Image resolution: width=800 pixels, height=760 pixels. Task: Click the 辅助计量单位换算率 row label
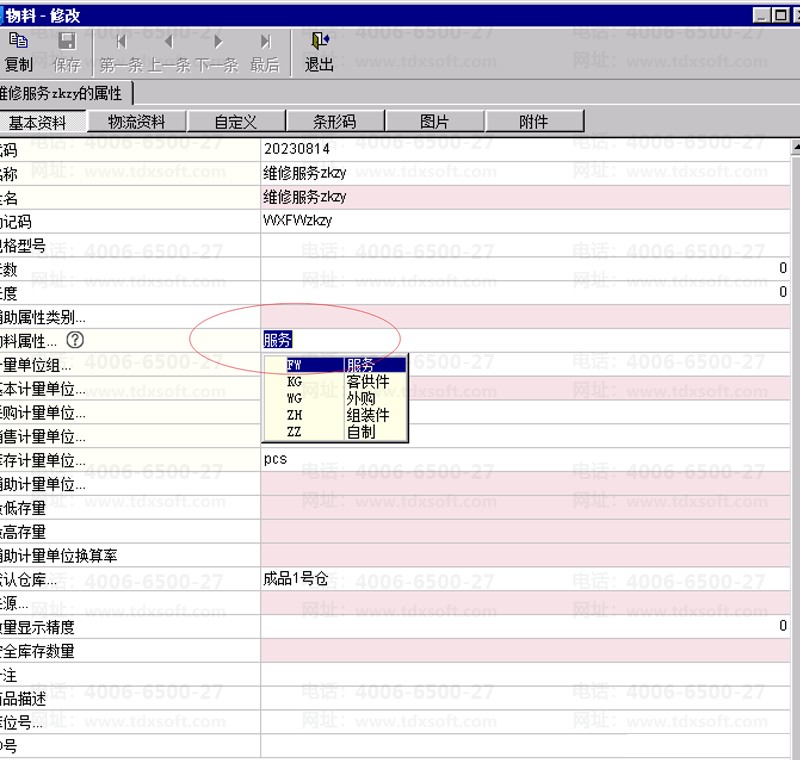[59, 555]
